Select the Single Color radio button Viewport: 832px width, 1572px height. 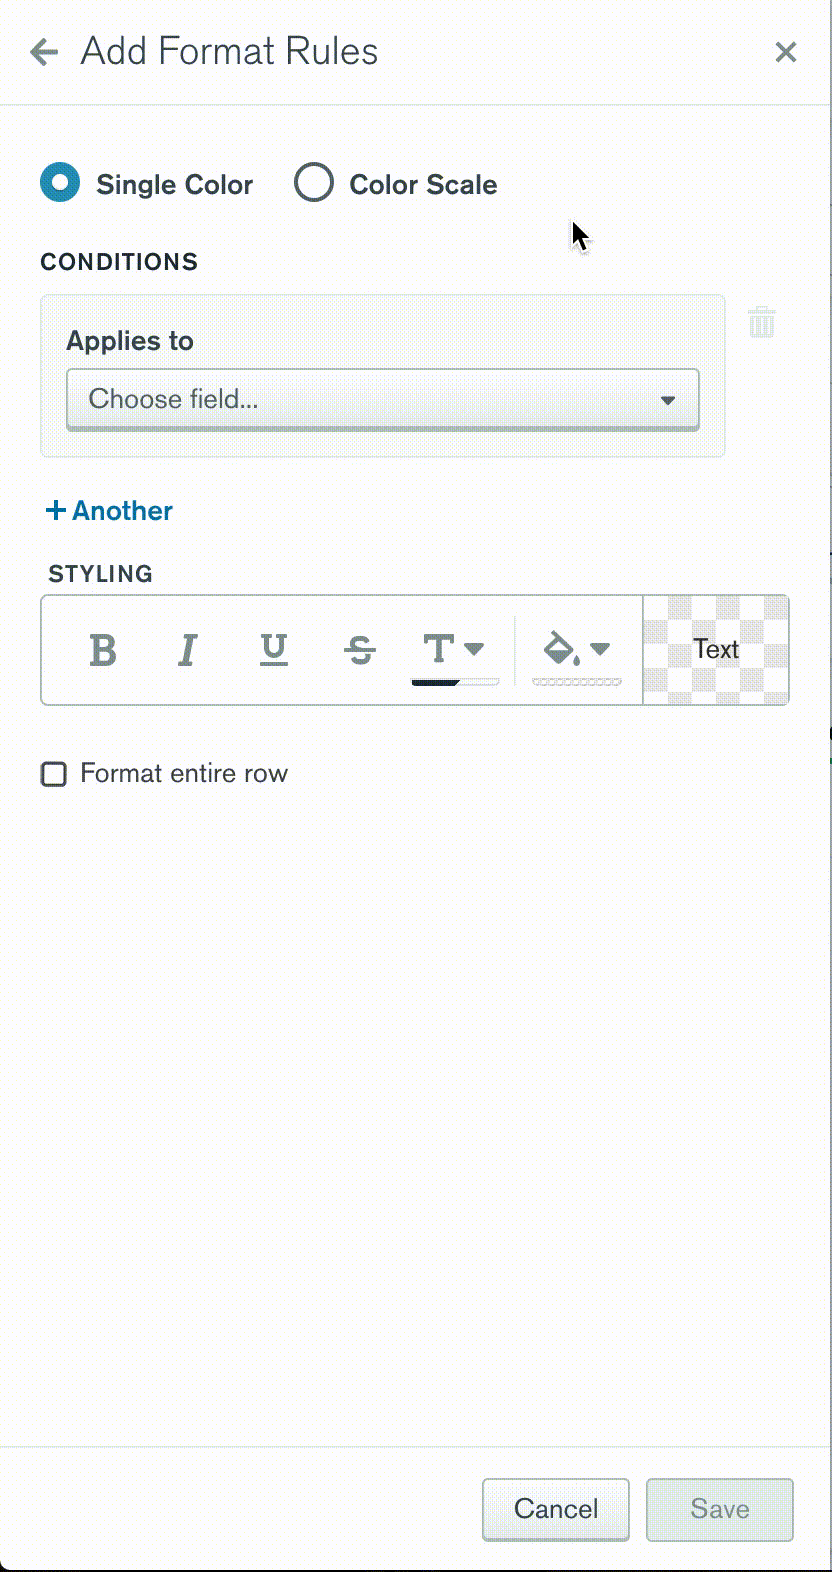pyautogui.click(x=60, y=184)
